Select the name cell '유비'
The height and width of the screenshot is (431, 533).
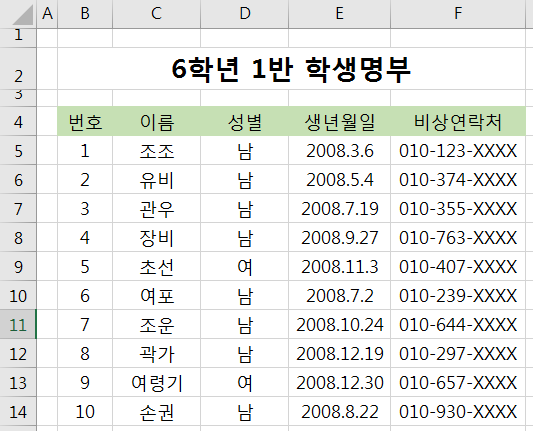coord(156,179)
